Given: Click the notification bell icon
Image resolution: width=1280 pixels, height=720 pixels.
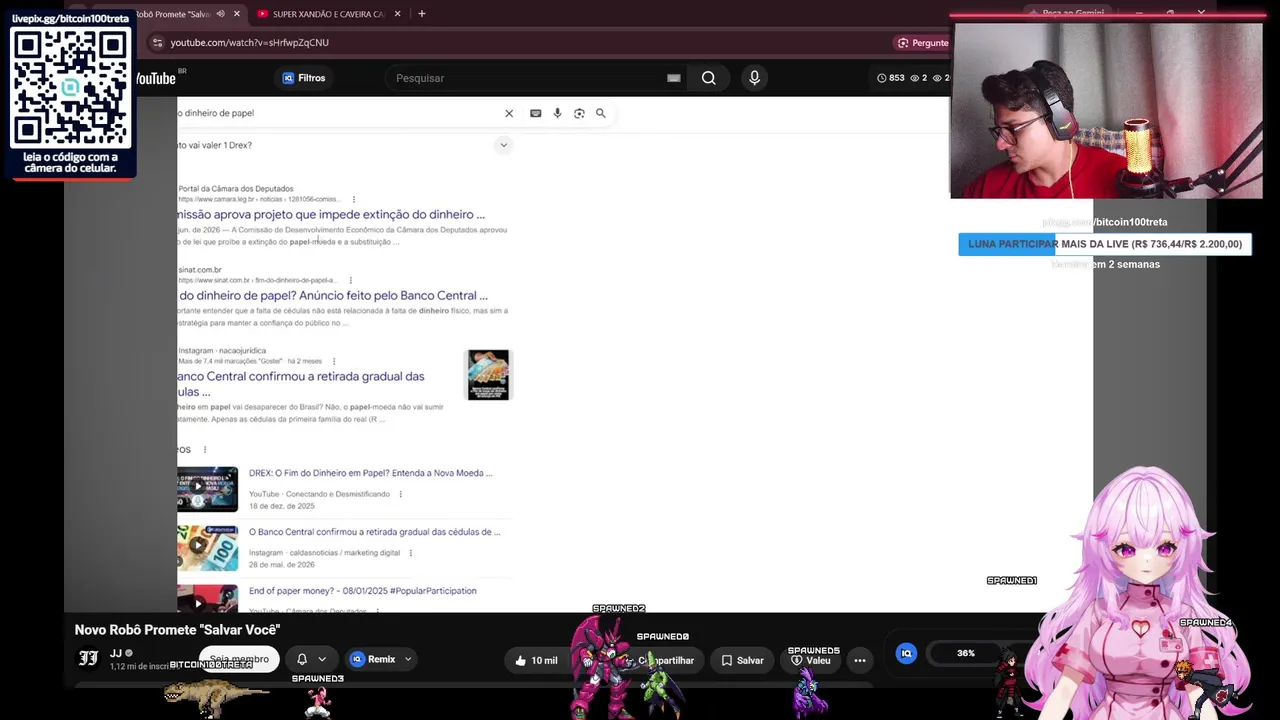Looking at the screenshot, I should pyautogui.click(x=302, y=659).
